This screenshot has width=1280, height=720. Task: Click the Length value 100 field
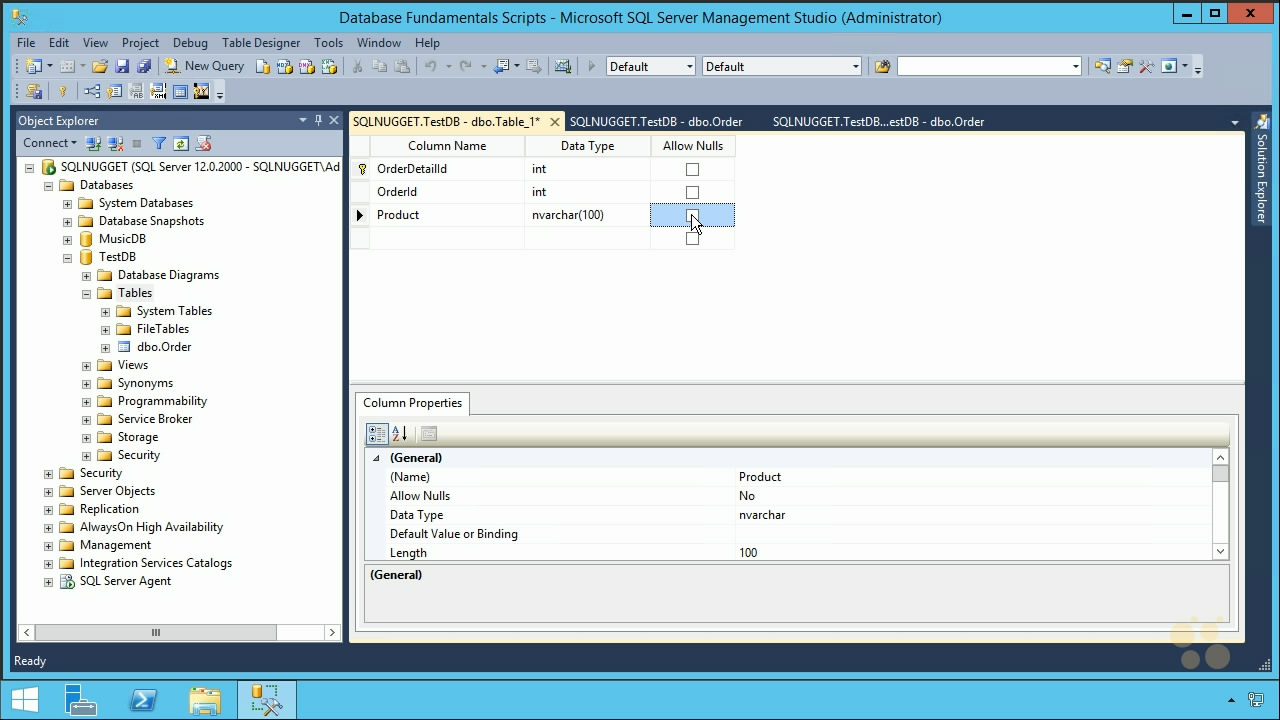972,553
